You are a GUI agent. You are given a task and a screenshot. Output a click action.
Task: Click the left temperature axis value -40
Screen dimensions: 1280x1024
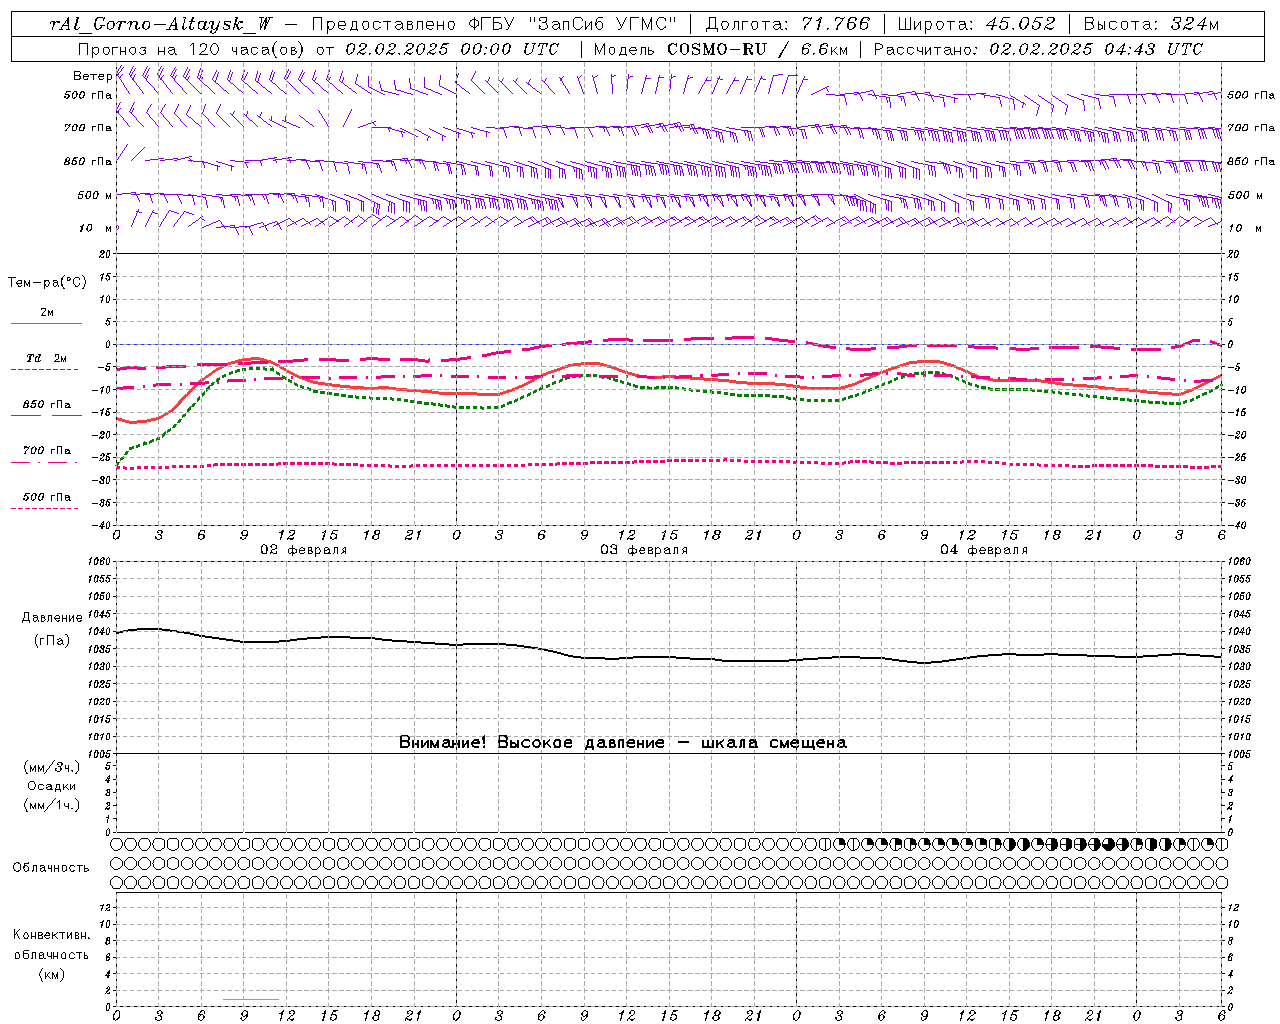pos(103,525)
